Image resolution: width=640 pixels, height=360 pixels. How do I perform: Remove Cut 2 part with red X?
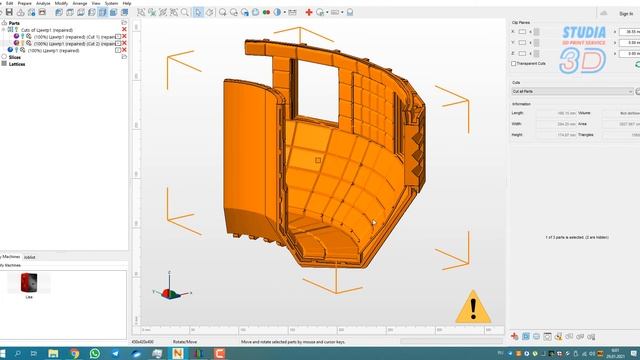(124, 43)
